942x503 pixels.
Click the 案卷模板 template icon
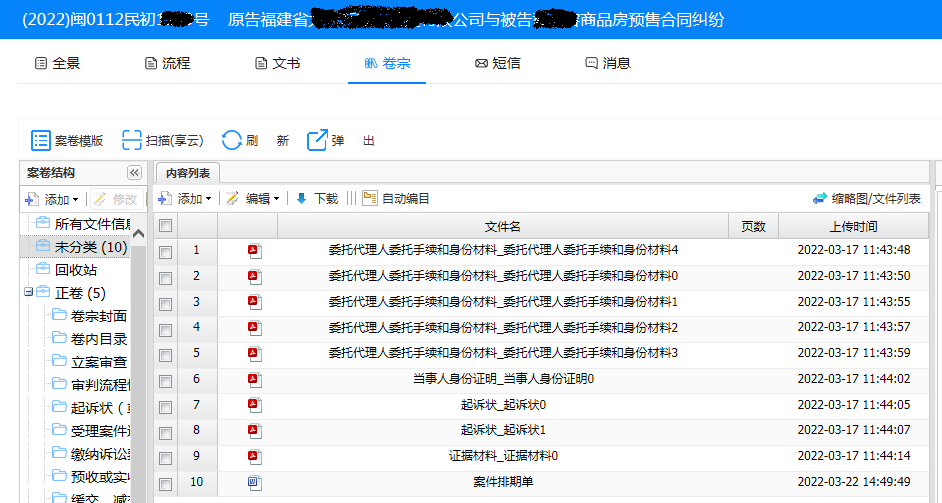coord(41,140)
